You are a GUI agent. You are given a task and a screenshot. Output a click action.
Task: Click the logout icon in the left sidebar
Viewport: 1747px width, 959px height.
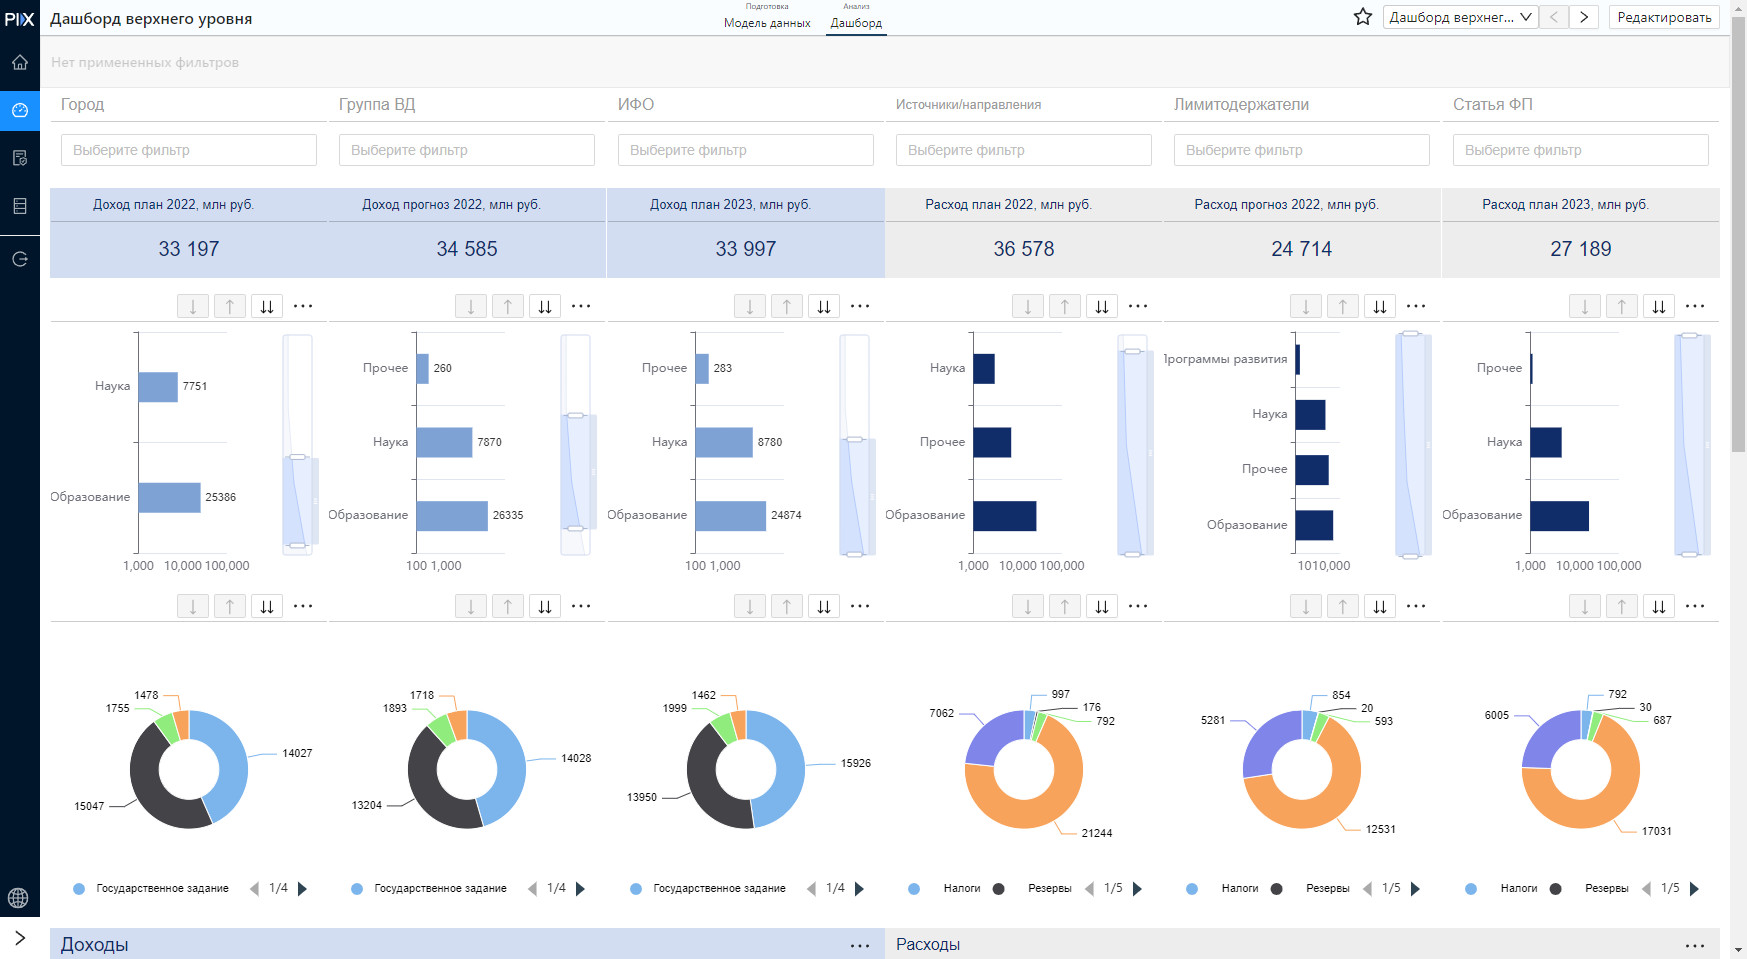click(x=19, y=259)
